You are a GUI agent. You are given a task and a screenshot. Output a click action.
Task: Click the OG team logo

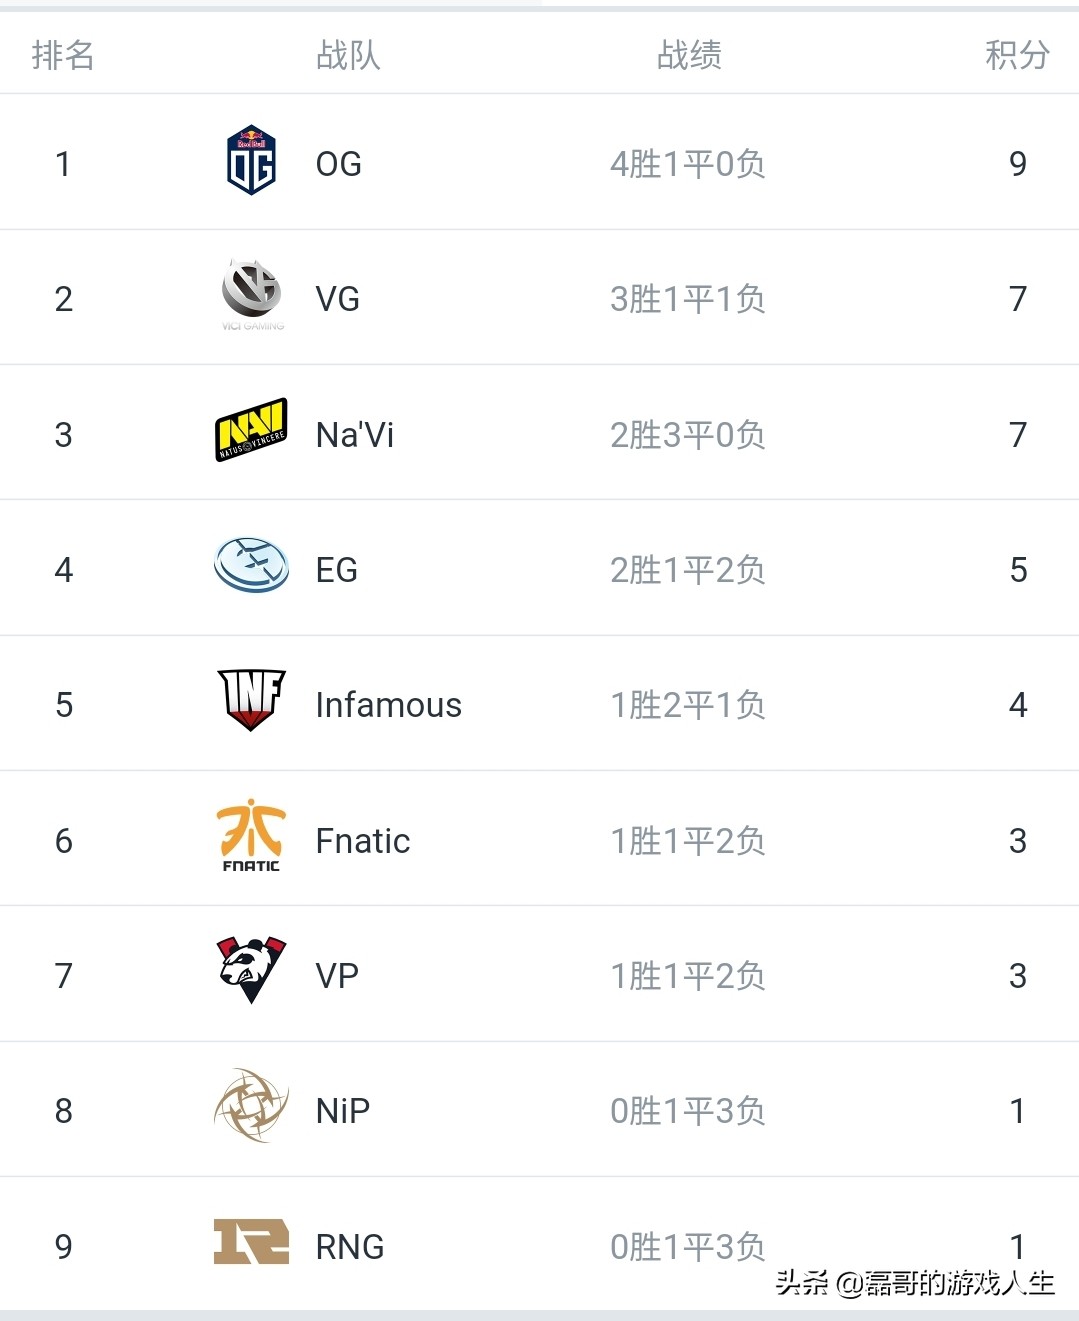(x=251, y=161)
